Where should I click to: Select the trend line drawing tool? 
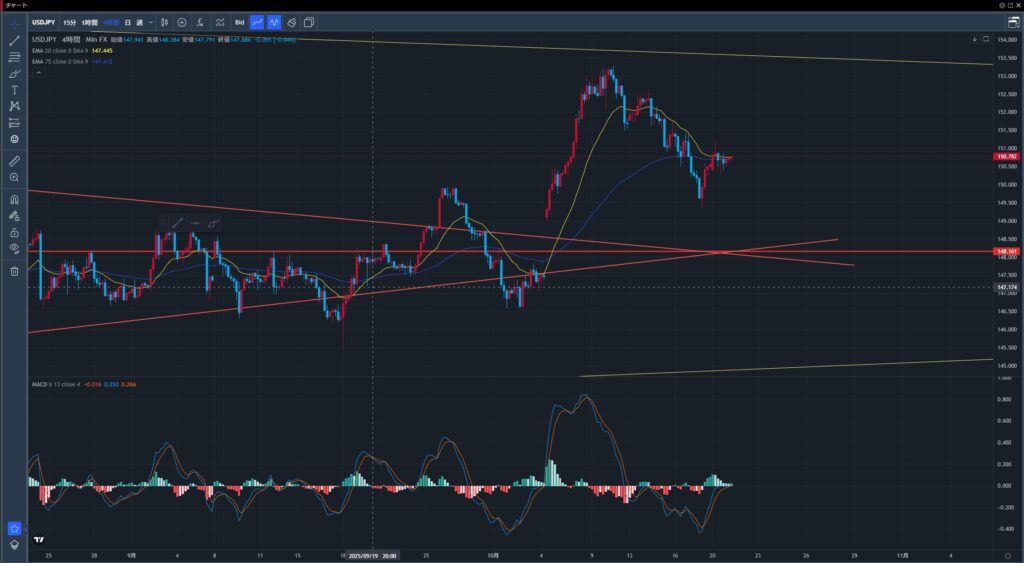[x=14, y=41]
